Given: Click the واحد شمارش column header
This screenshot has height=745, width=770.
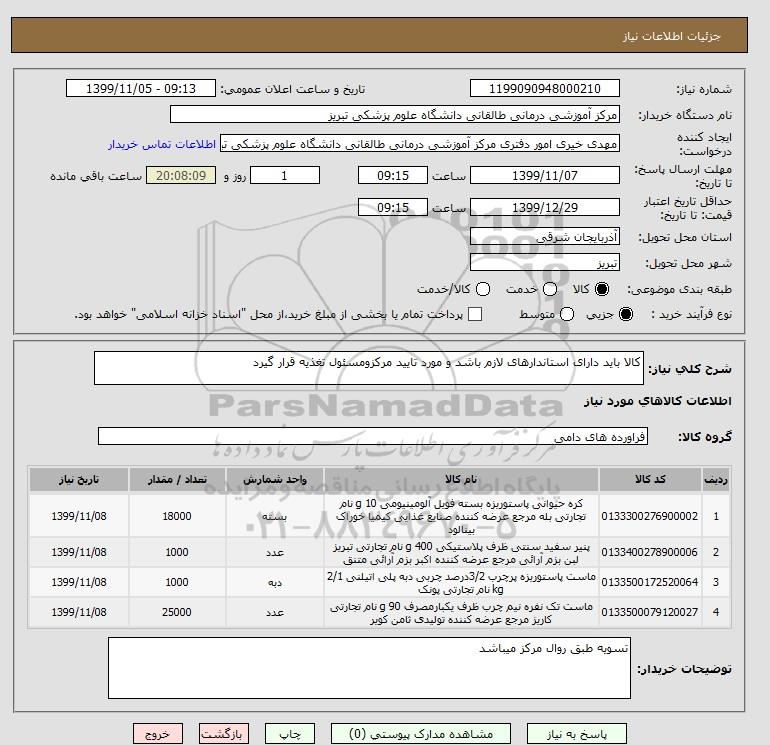Looking at the screenshot, I should coord(275,479).
